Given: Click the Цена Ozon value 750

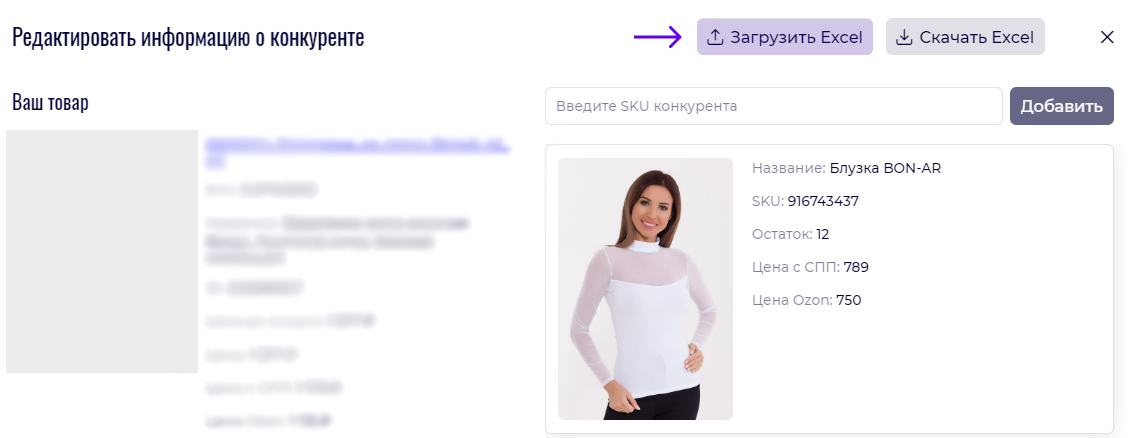Looking at the screenshot, I should point(848,300).
